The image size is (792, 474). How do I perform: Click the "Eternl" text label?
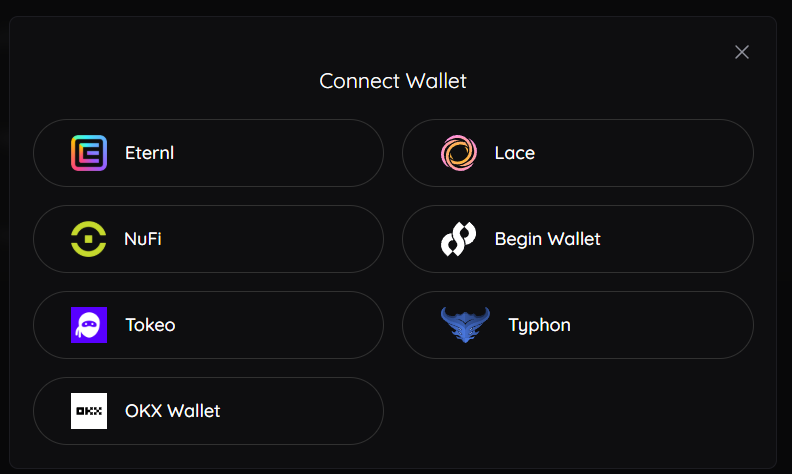[x=149, y=153]
